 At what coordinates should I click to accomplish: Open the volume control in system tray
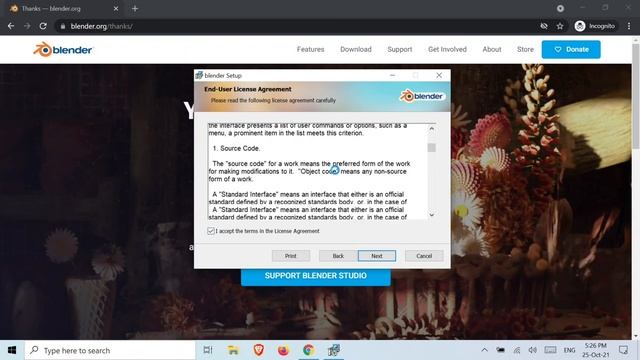pyautogui.click(x=533, y=350)
